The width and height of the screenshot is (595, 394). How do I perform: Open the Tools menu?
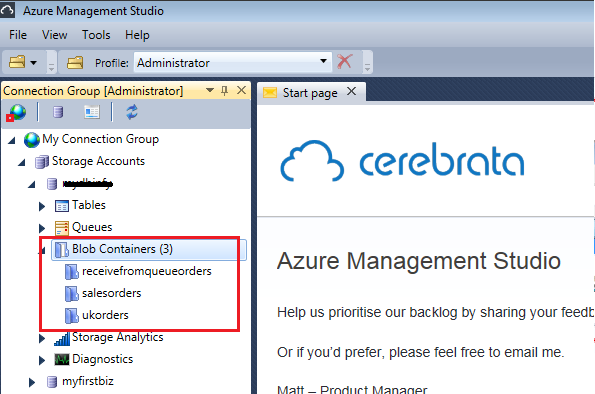[96, 35]
